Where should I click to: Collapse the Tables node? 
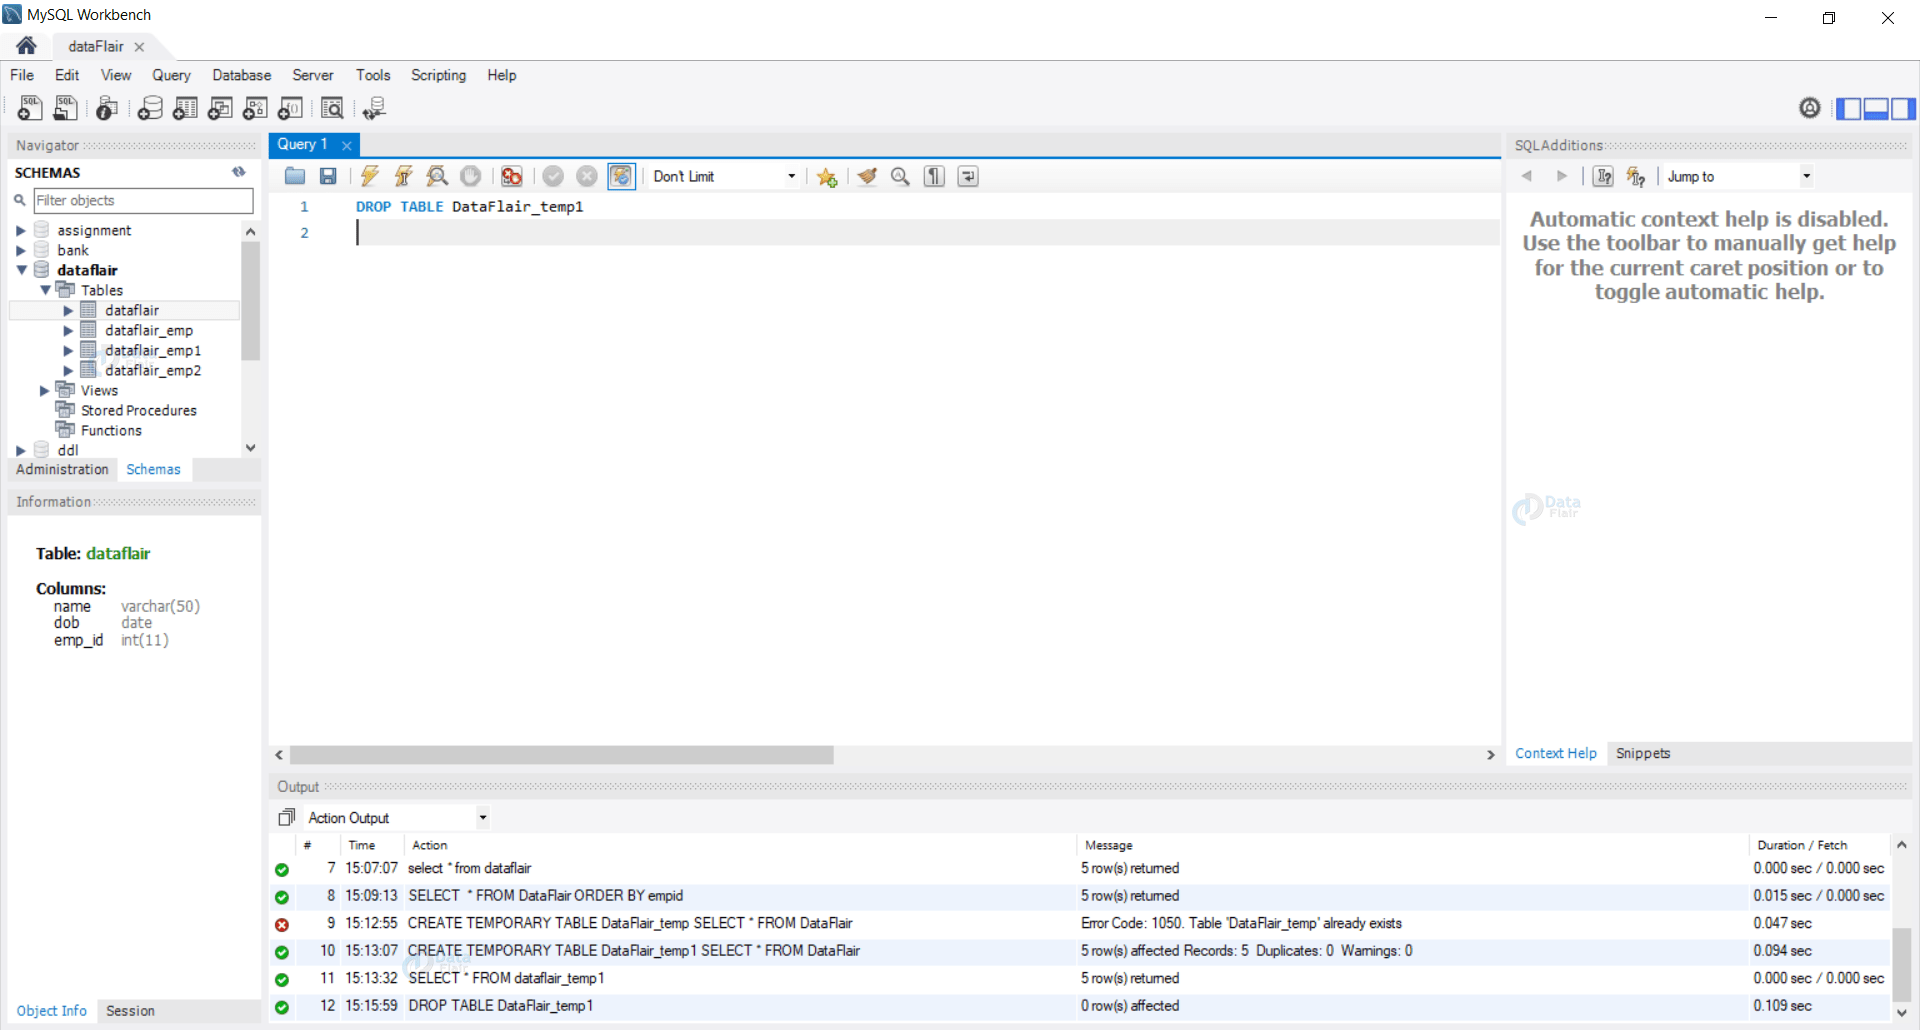point(45,290)
